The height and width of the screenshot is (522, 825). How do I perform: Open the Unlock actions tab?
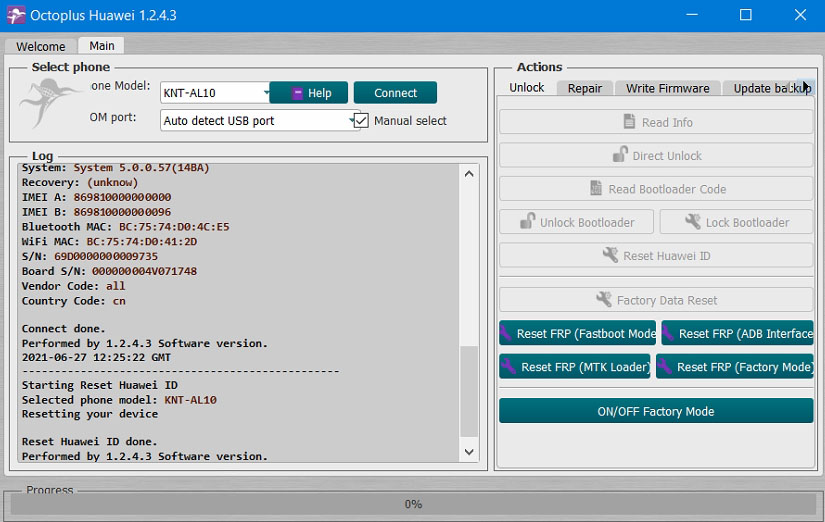(527, 87)
